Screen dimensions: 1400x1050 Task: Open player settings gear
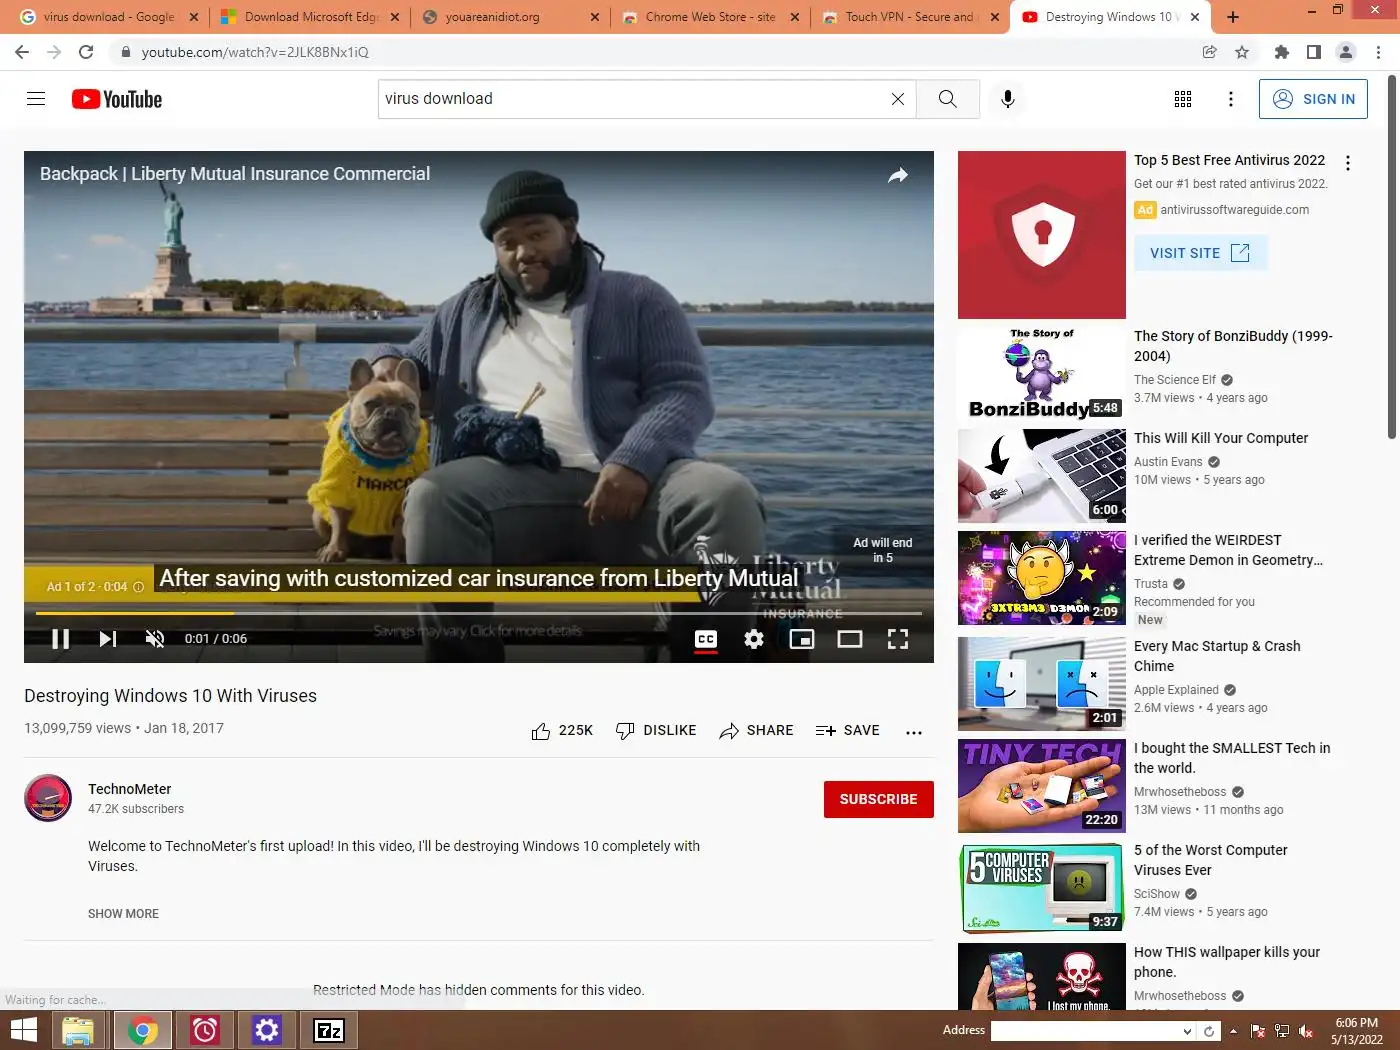click(754, 639)
